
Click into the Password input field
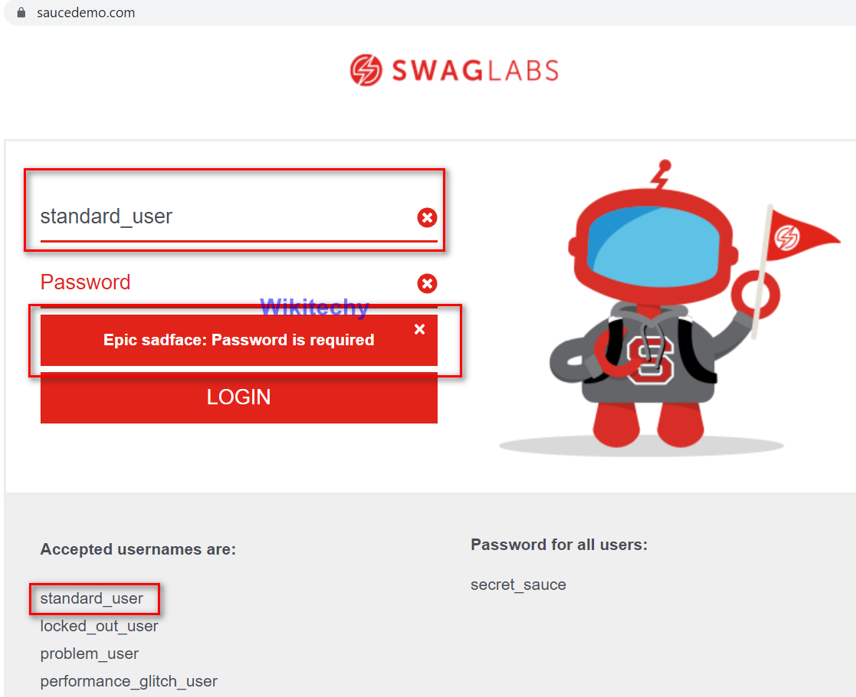pyautogui.click(x=220, y=283)
